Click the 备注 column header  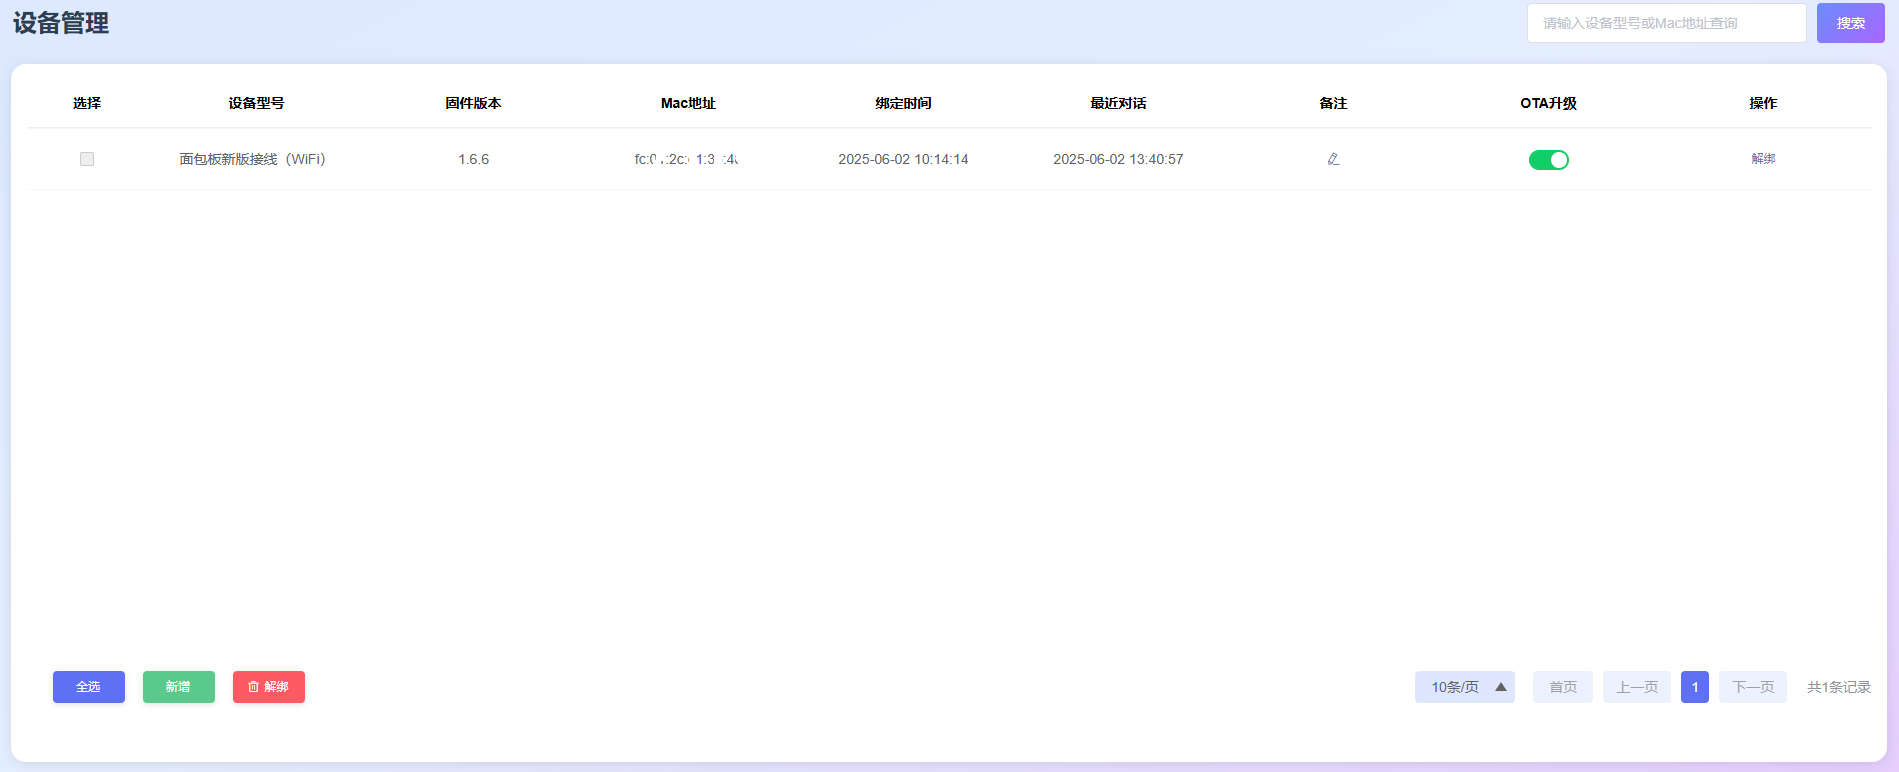click(1333, 103)
